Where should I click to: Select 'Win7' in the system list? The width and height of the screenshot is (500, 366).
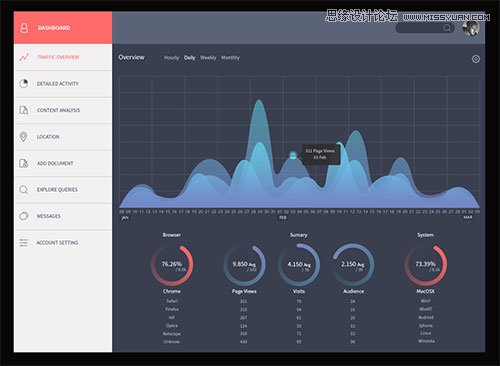(x=426, y=301)
